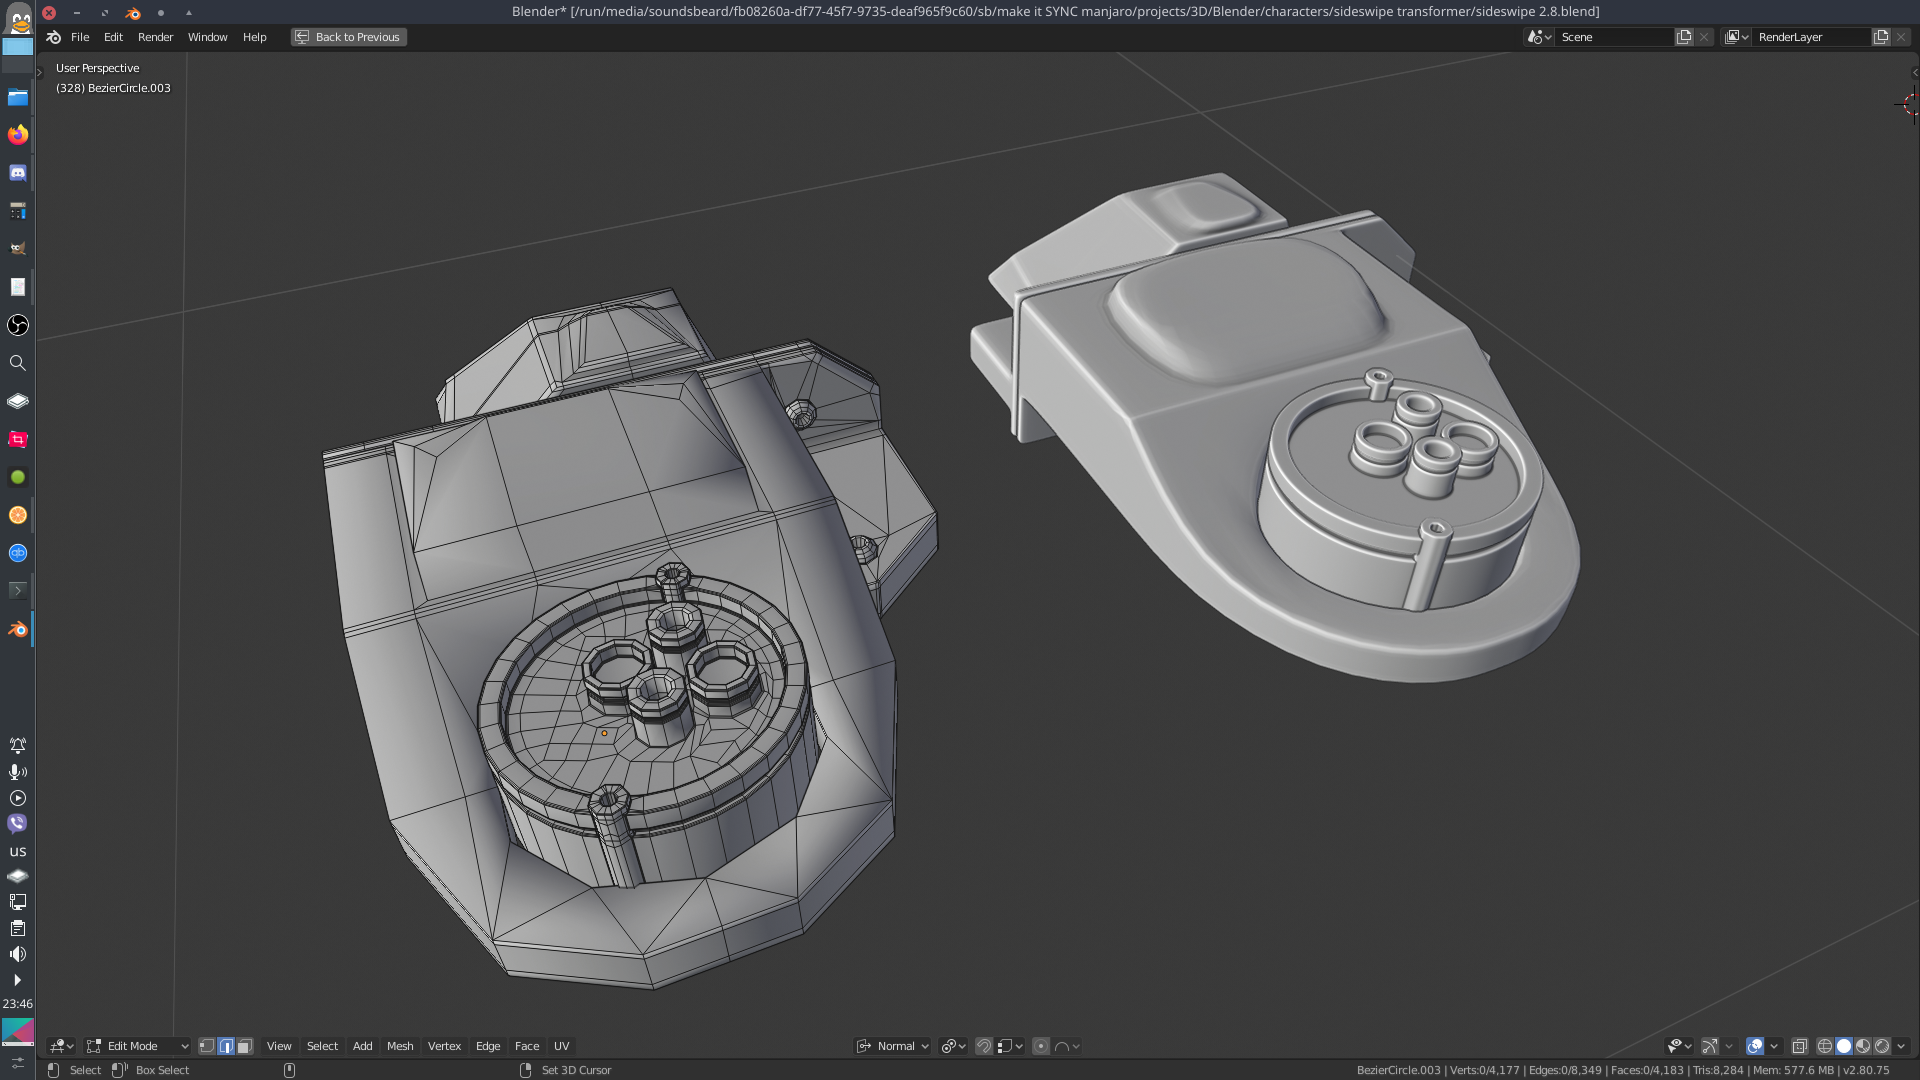Open Normal transform orientation dropdown
Screen dimensions: 1920x1080
tap(894, 1046)
